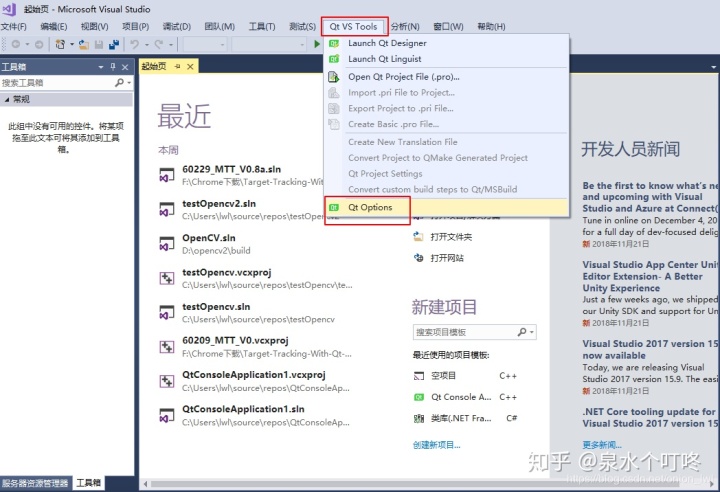Click the 搜索工具箱 search field
This screenshot has width=720, height=492.
pos(57,83)
